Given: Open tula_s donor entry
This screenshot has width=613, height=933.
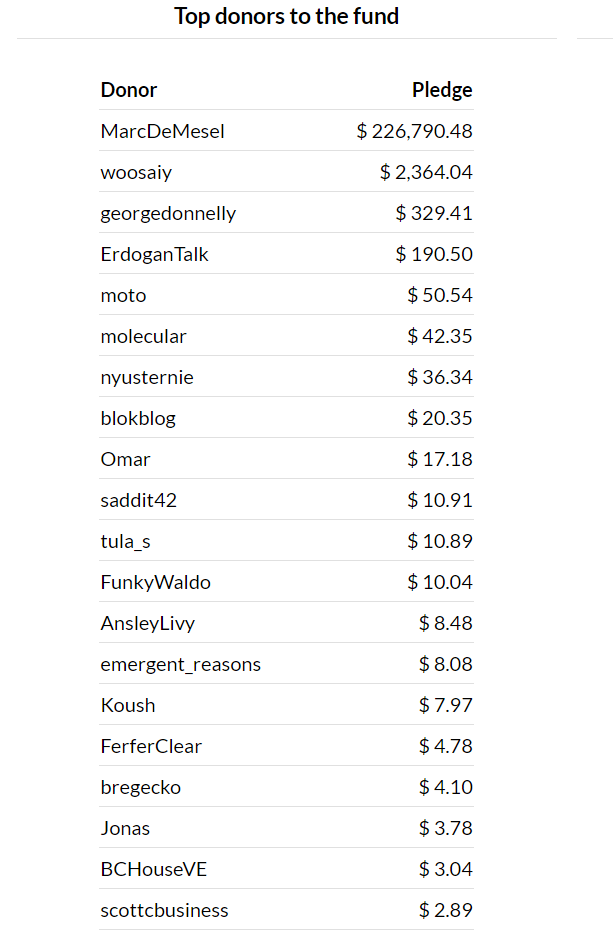Looking at the screenshot, I should click(126, 541).
